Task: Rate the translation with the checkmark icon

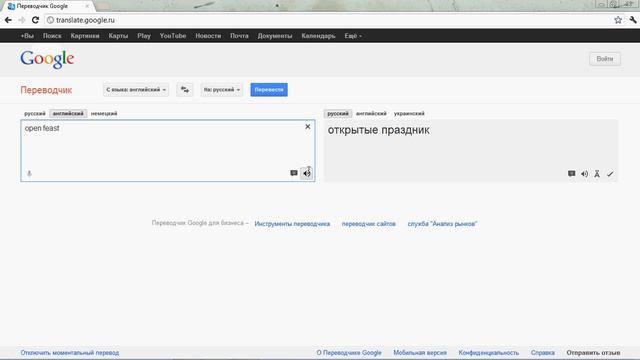Action: pyautogui.click(x=610, y=174)
